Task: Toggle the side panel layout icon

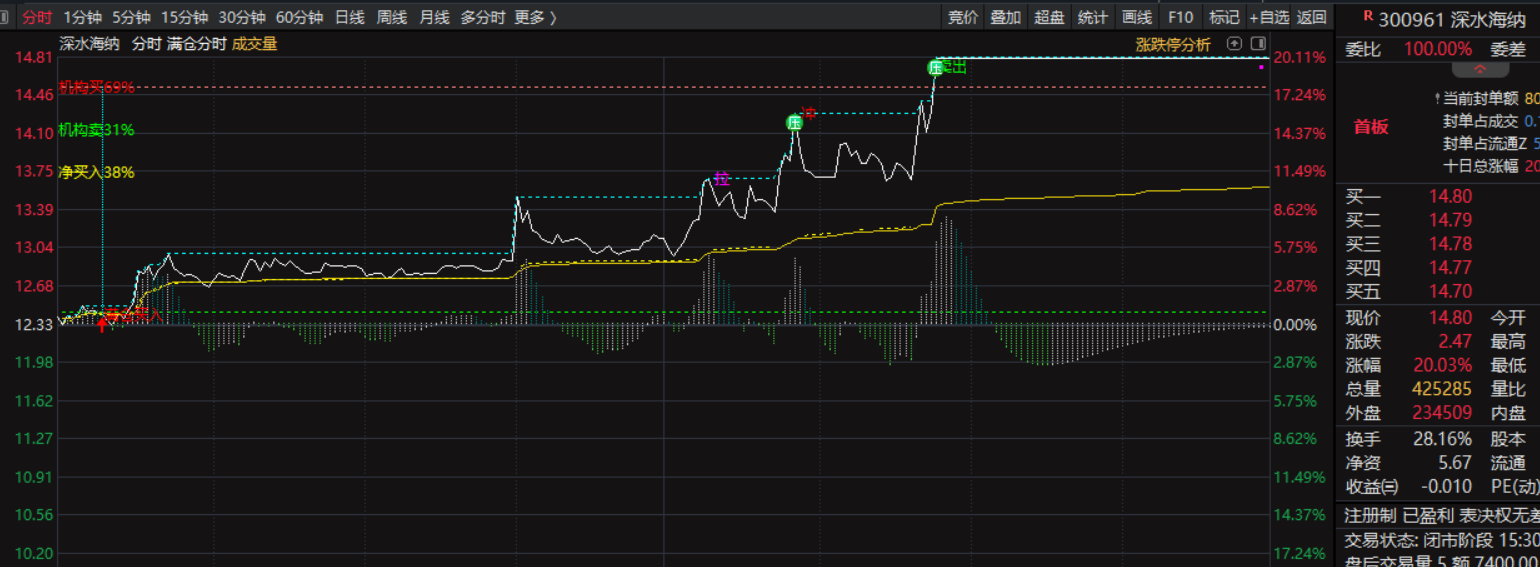Action: (x=1258, y=44)
